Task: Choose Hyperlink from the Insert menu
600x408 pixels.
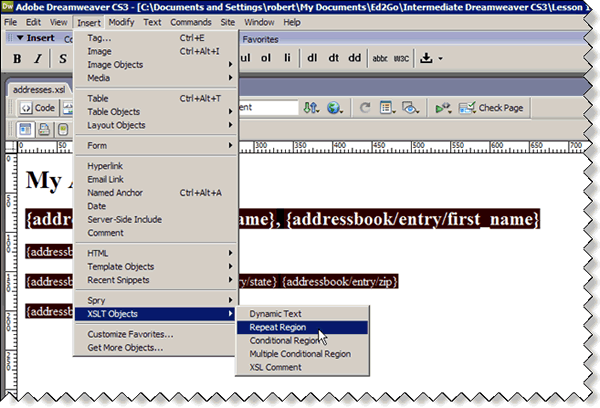Action: (155, 166)
